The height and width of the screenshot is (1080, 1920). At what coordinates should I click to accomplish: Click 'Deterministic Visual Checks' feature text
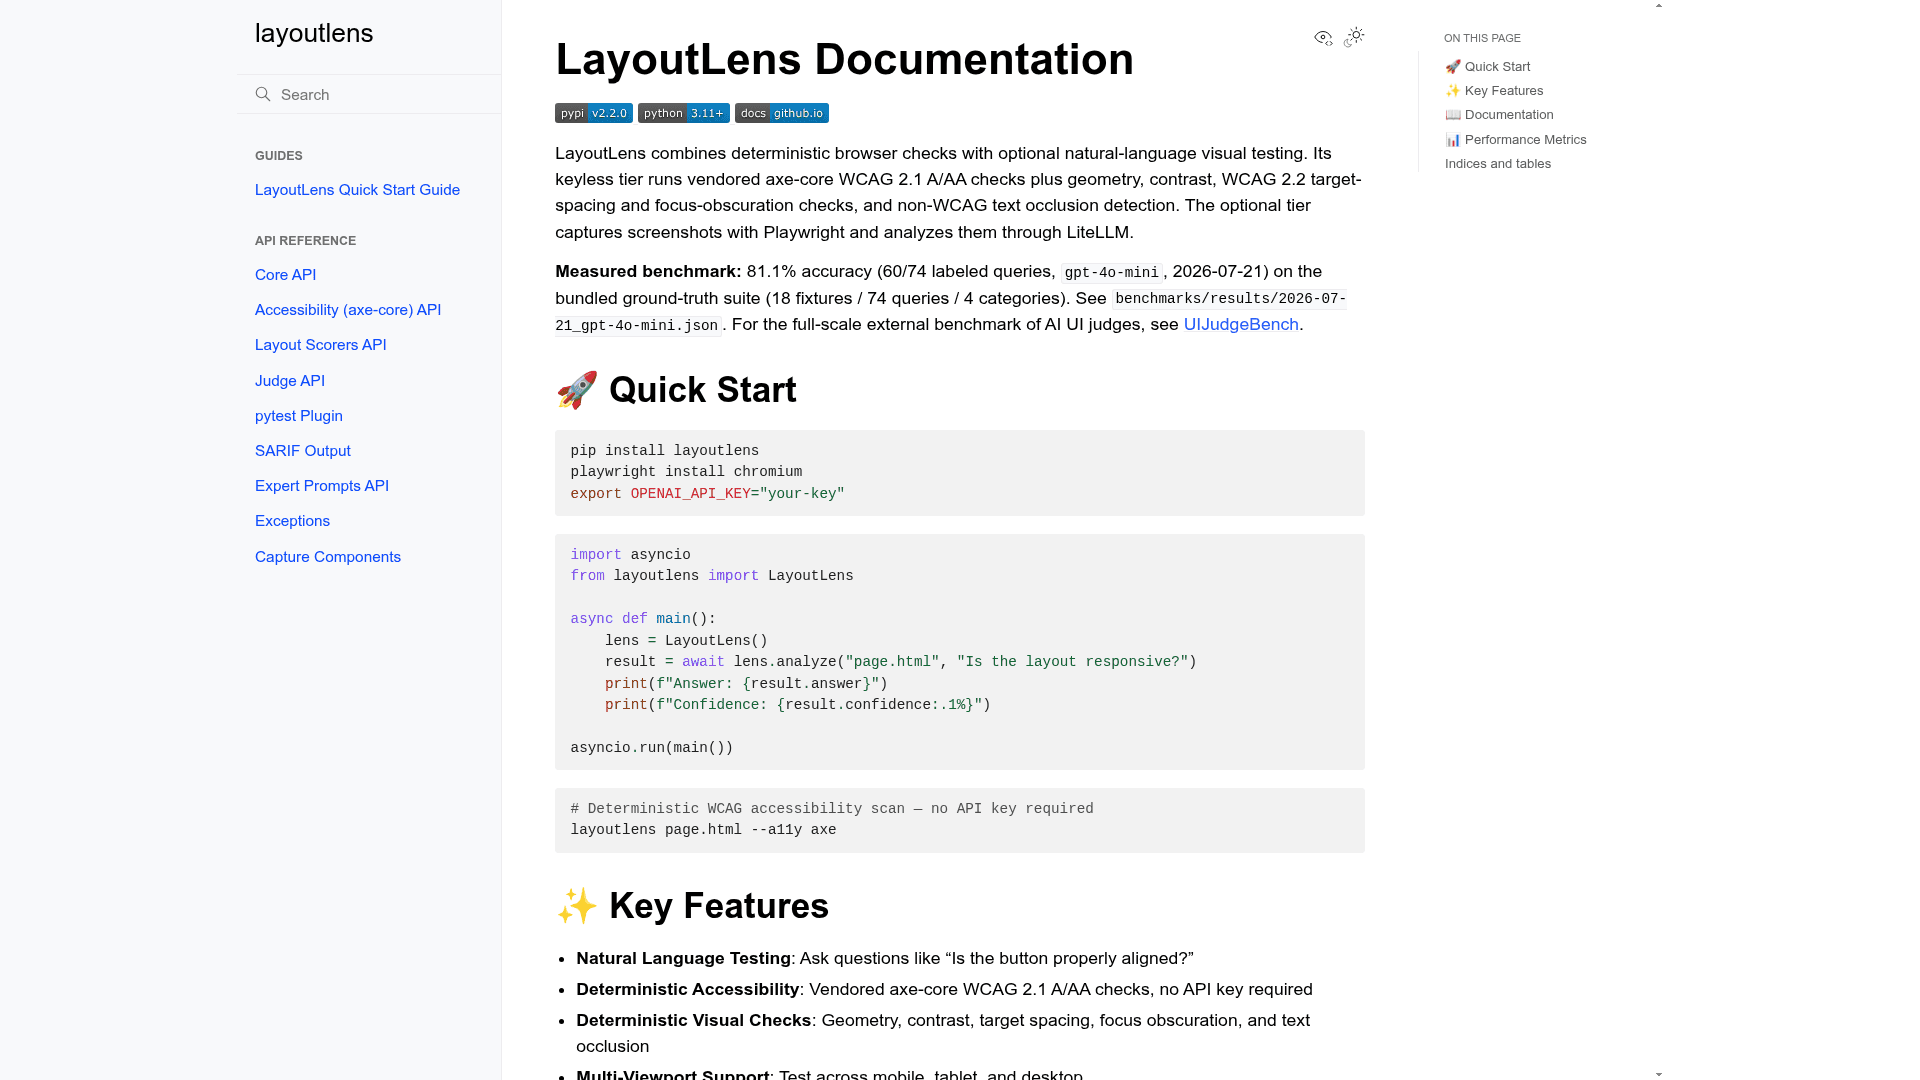click(693, 1020)
